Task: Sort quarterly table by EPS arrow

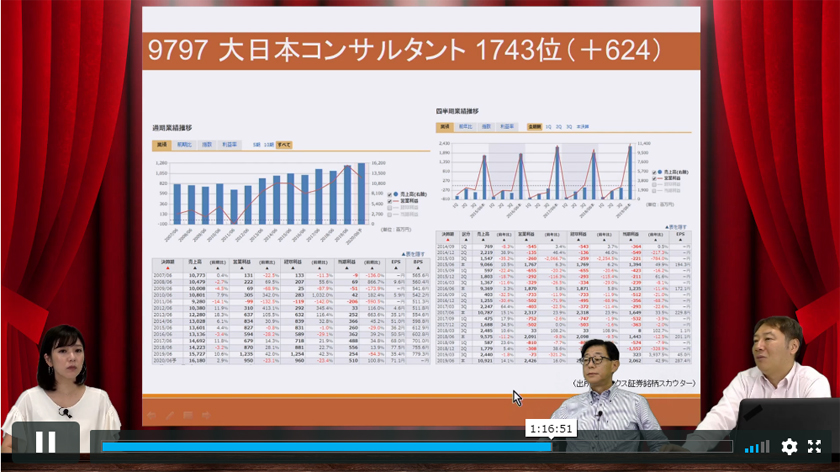Action: (680, 240)
